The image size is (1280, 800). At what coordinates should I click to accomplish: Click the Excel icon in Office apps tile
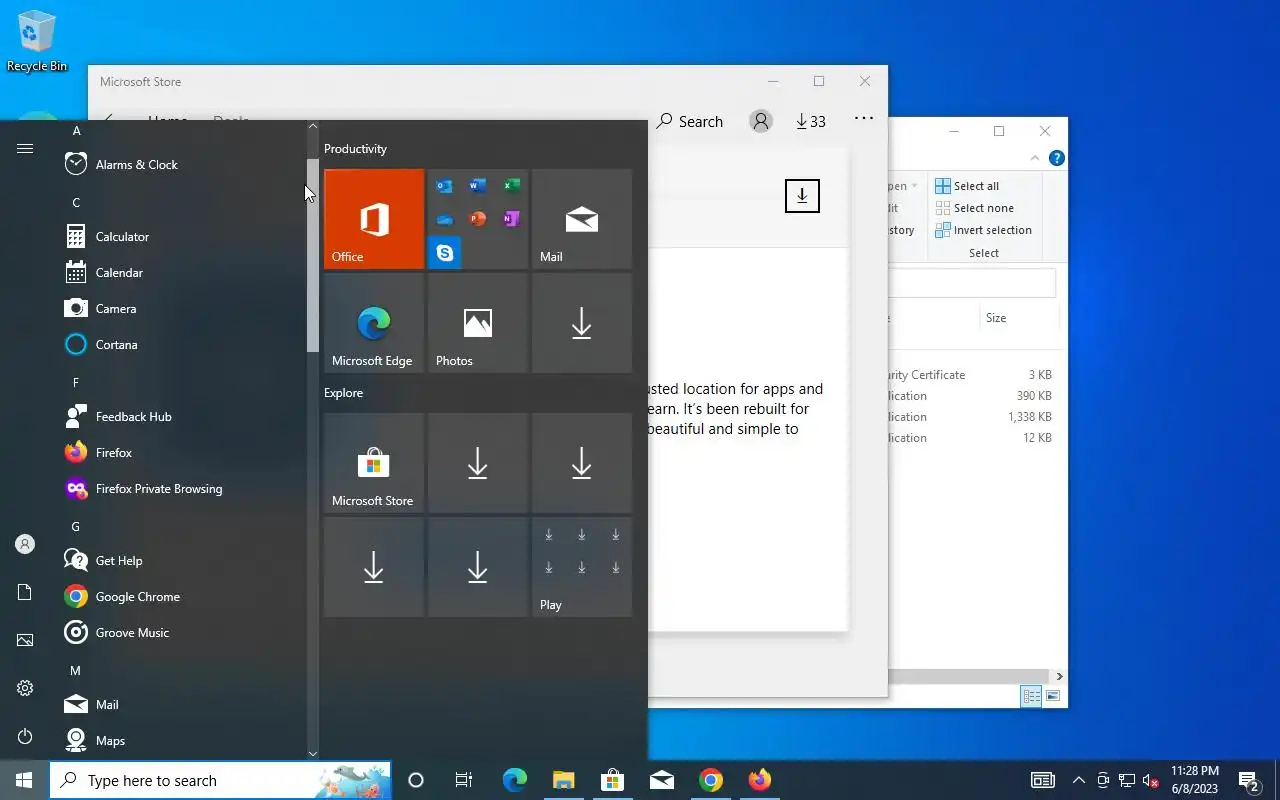point(511,186)
